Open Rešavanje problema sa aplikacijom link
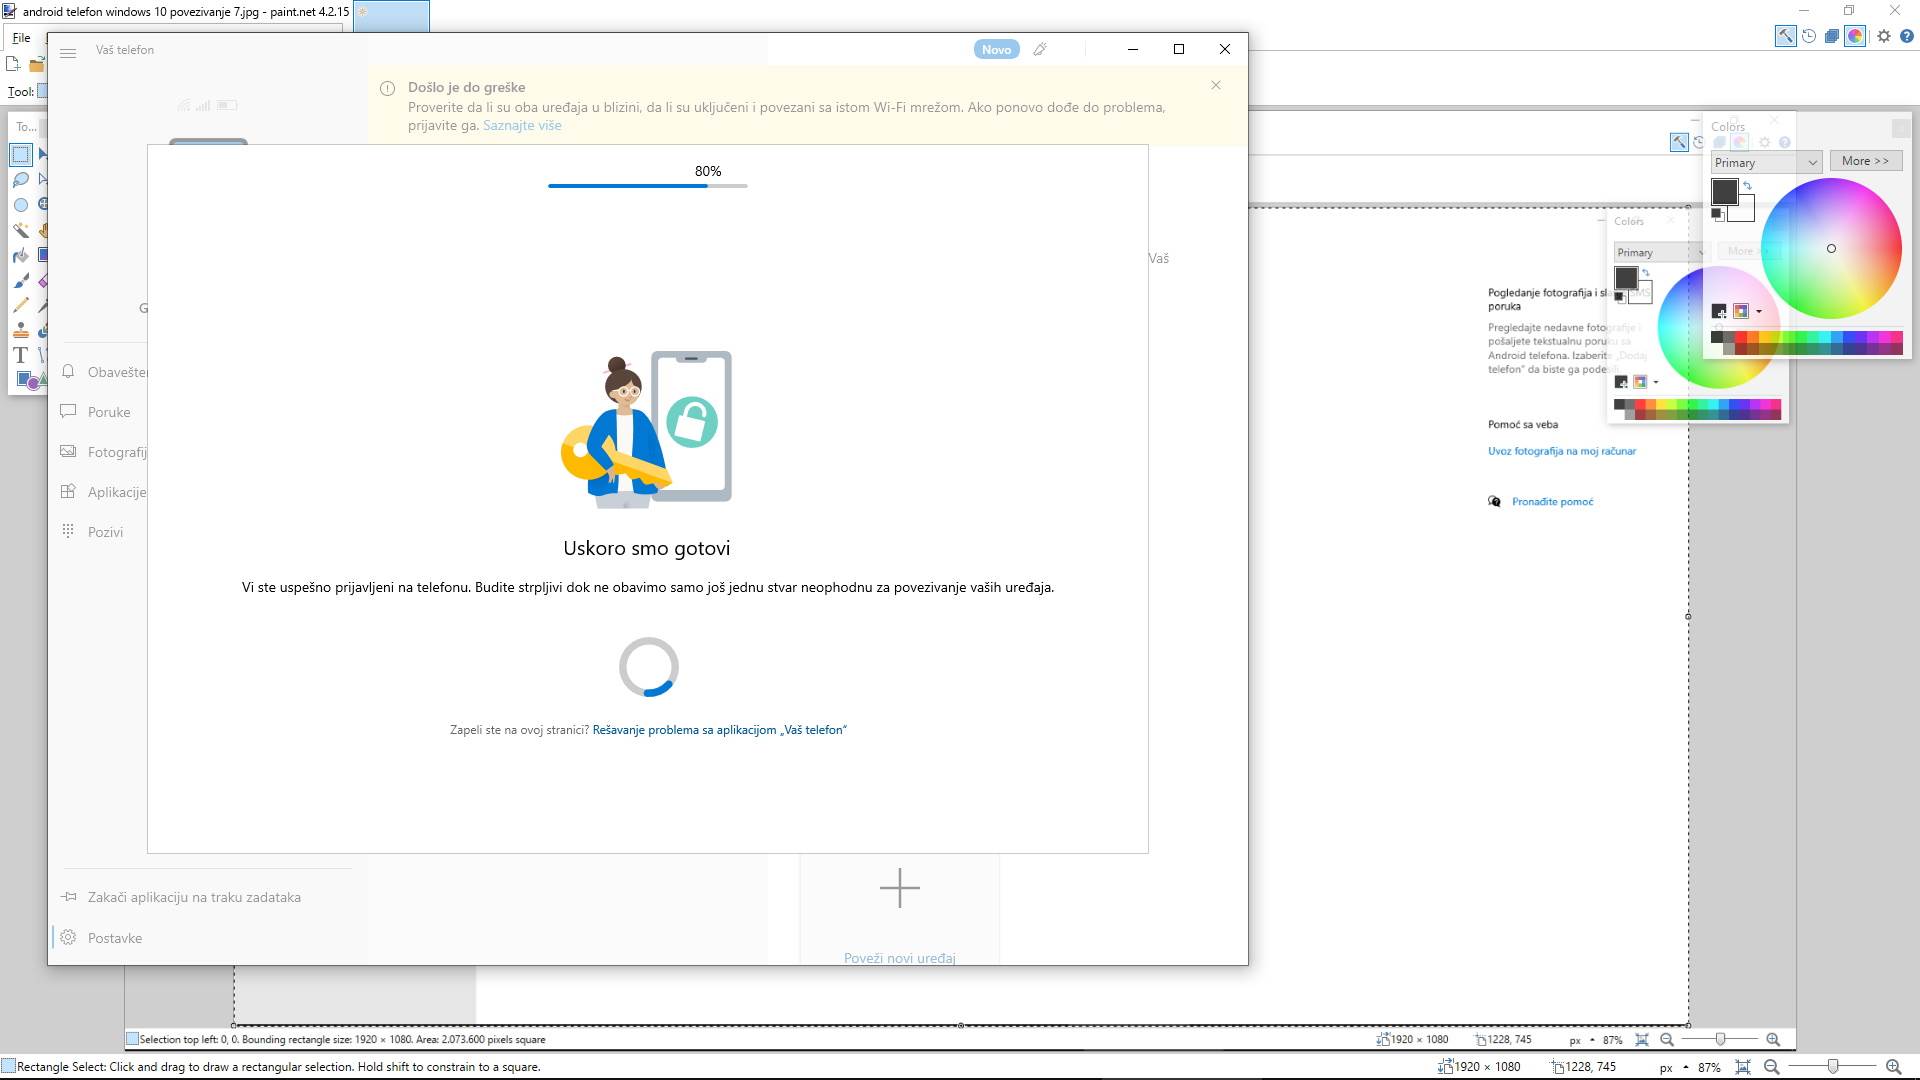The width and height of the screenshot is (1920, 1080). point(719,729)
